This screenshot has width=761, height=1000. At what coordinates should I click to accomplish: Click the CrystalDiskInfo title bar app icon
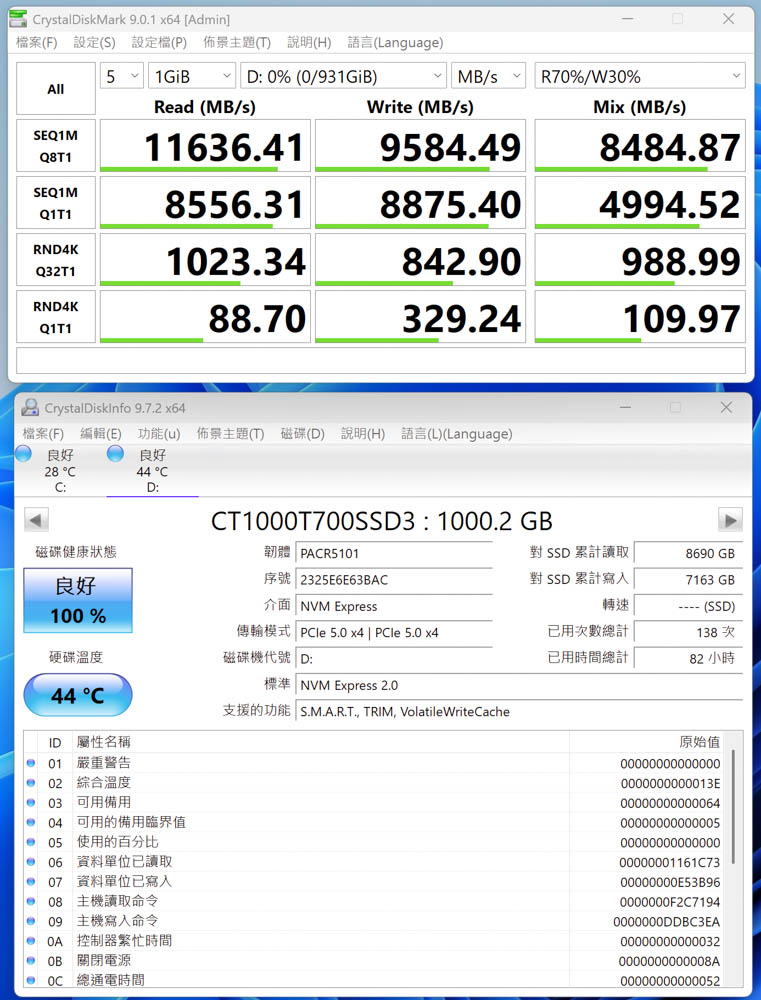tap(30, 408)
